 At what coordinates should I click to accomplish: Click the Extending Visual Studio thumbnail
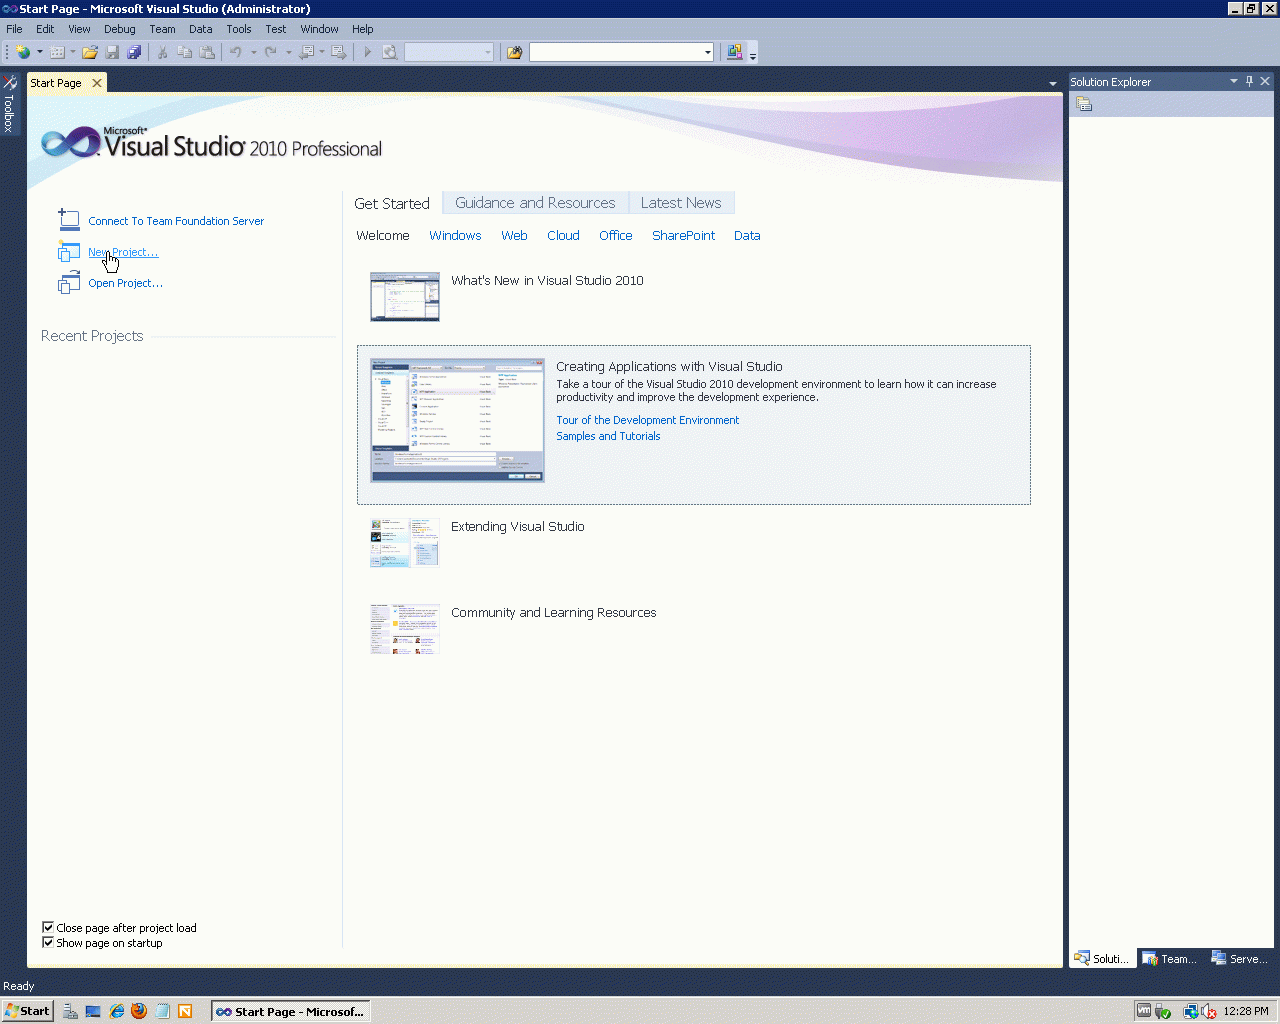pyautogui.click(x=405, y=542)
